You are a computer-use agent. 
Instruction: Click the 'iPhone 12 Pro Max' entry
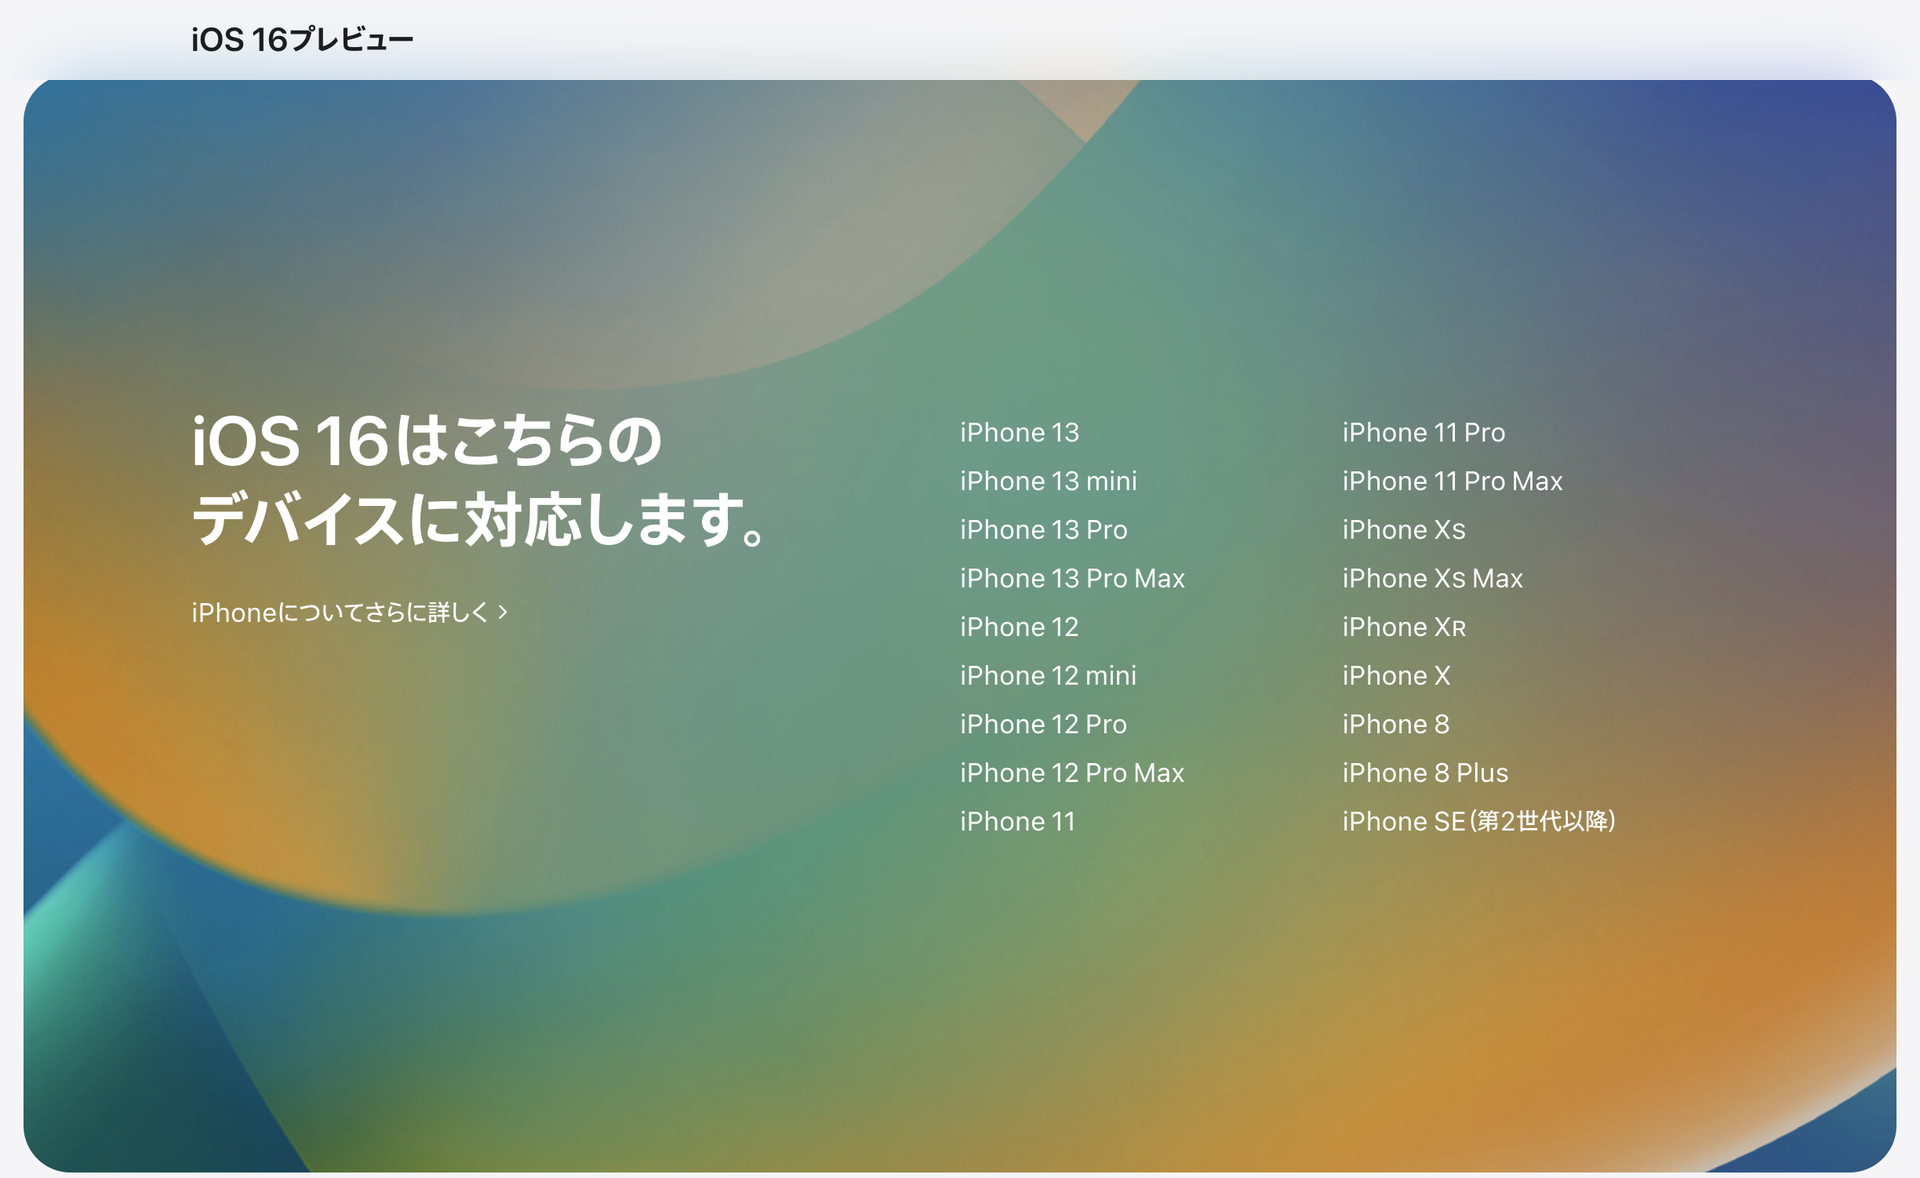tap(1072, 773)
